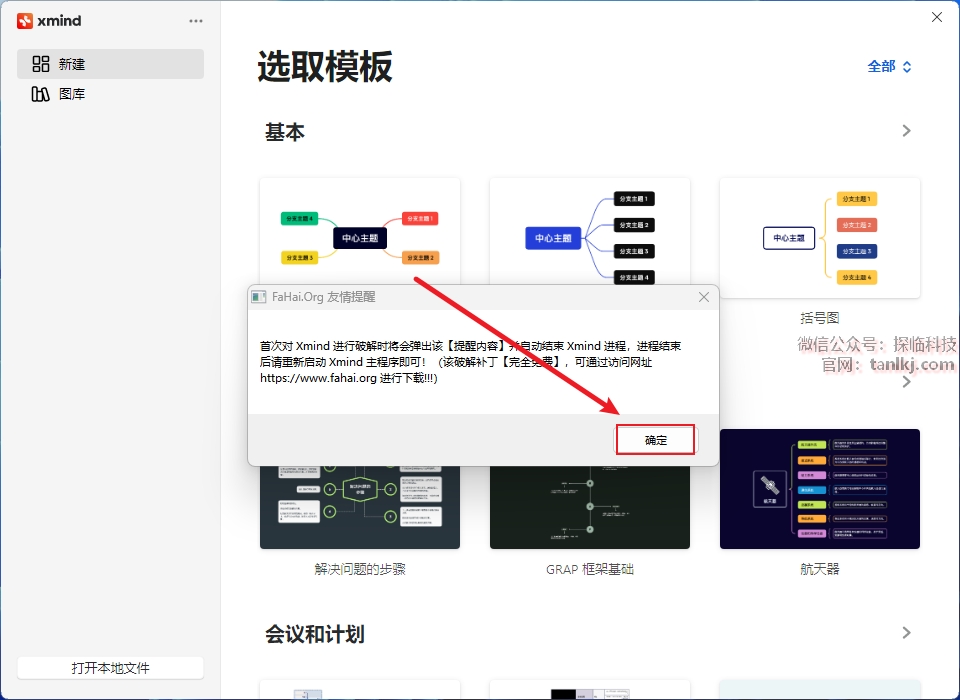Click the 打开本地文件 button
960x700 pixels.
tap(110, 668)
